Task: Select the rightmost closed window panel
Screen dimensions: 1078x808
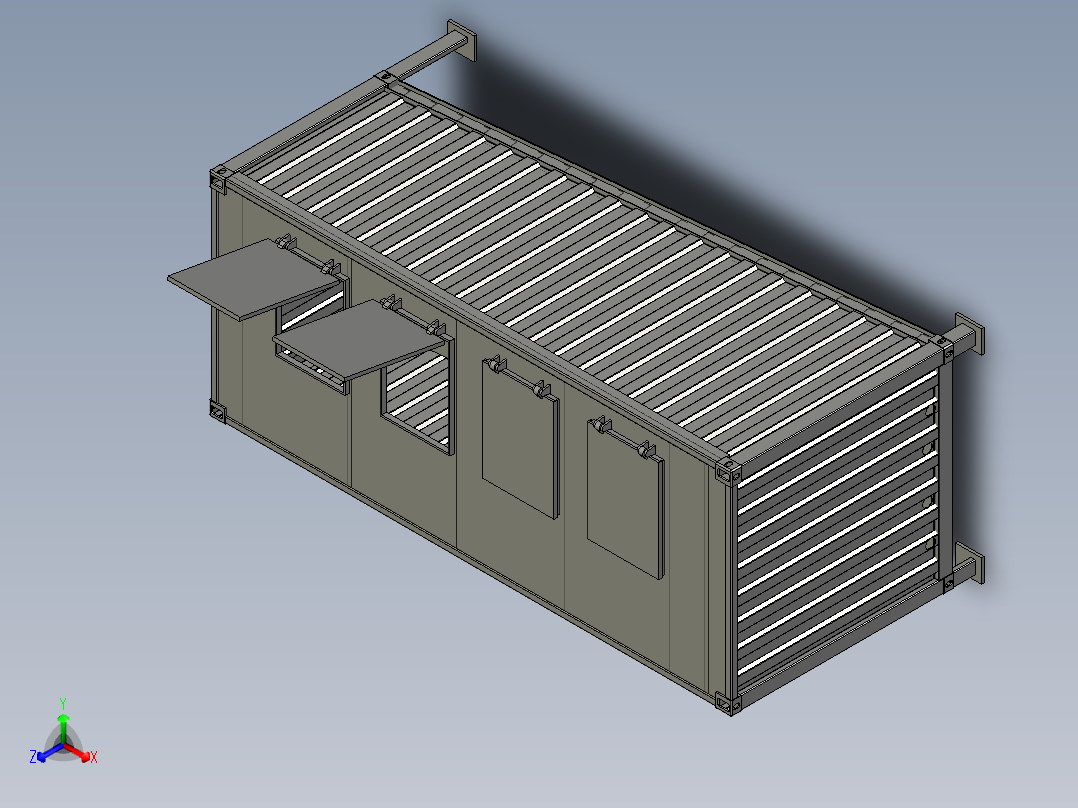Action: click(x=626, y=499)
